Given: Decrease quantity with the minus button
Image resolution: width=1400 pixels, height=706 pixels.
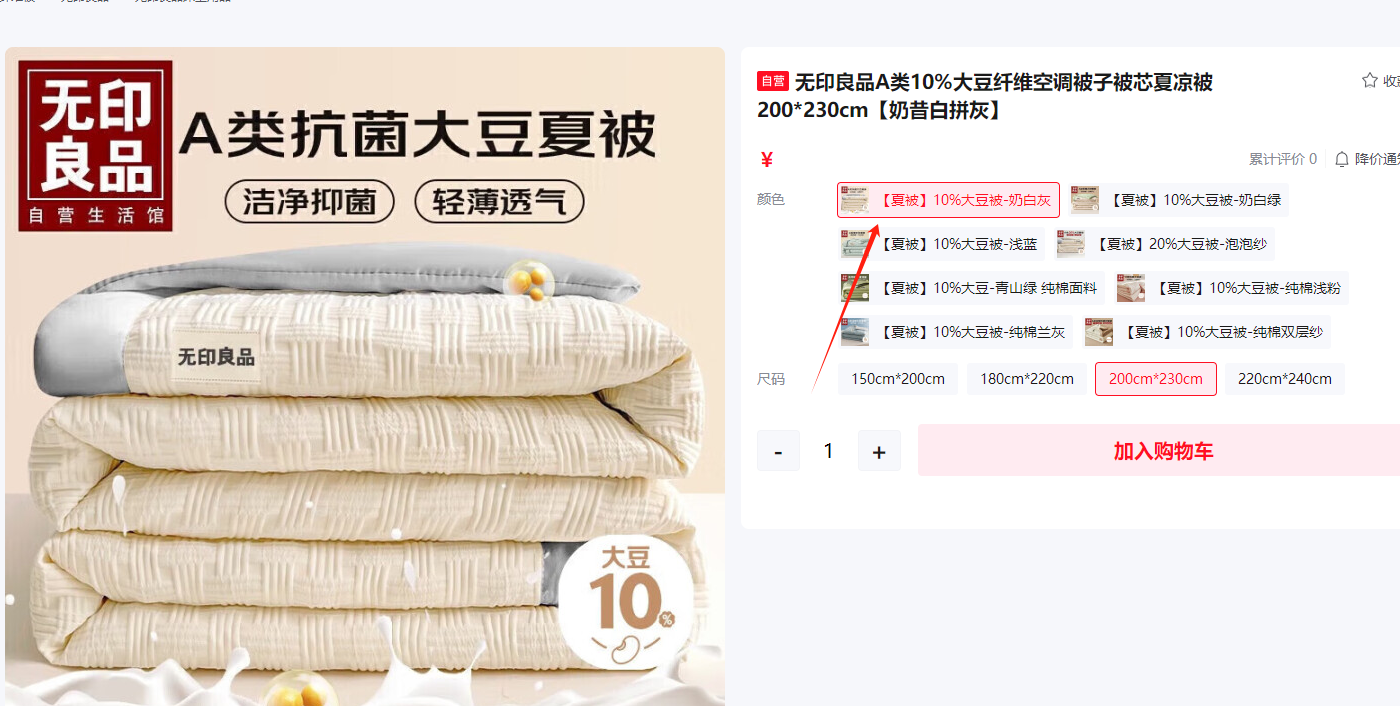Looking at the screenshot, I should [778, 451].
